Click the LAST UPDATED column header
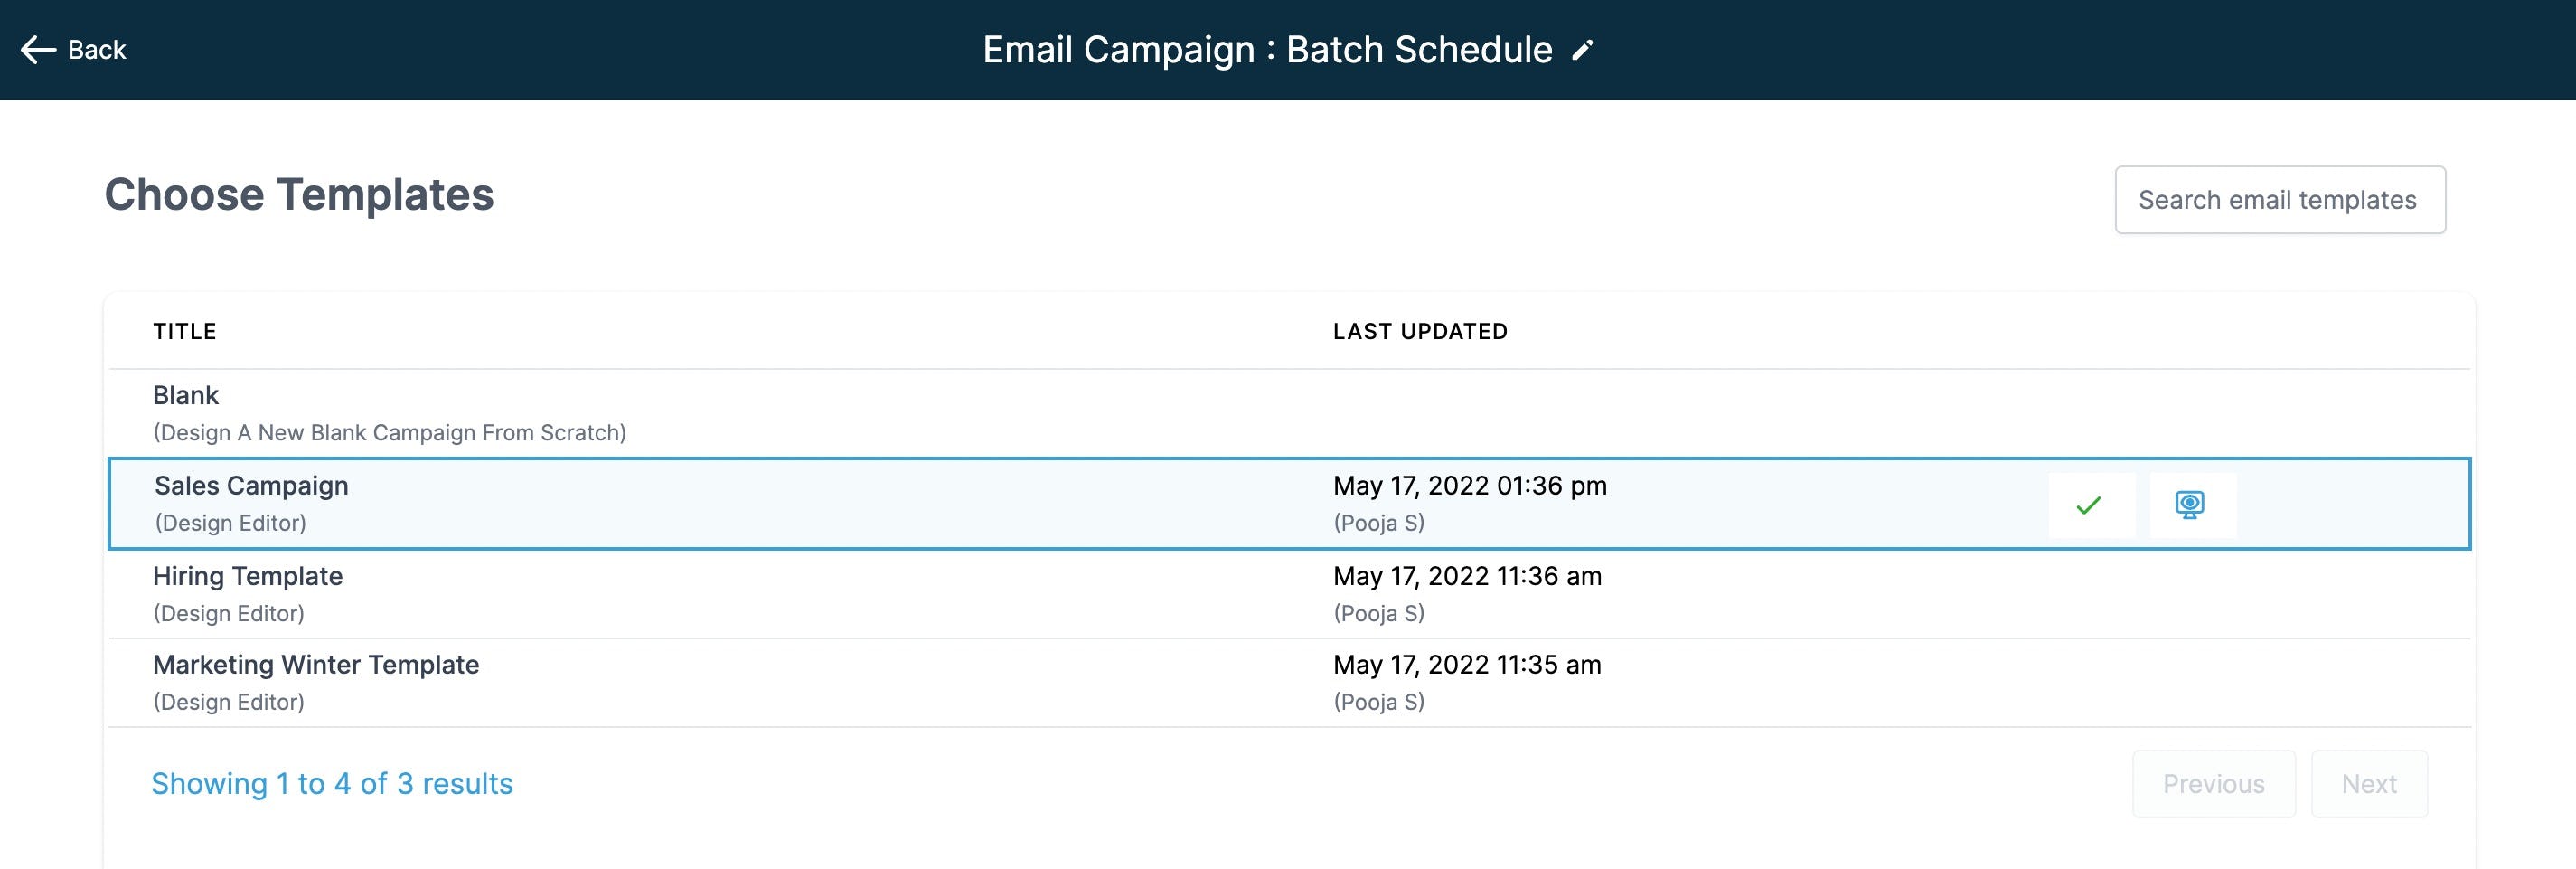This screenshot has height=869, width=2576. tap(1419, 332)
